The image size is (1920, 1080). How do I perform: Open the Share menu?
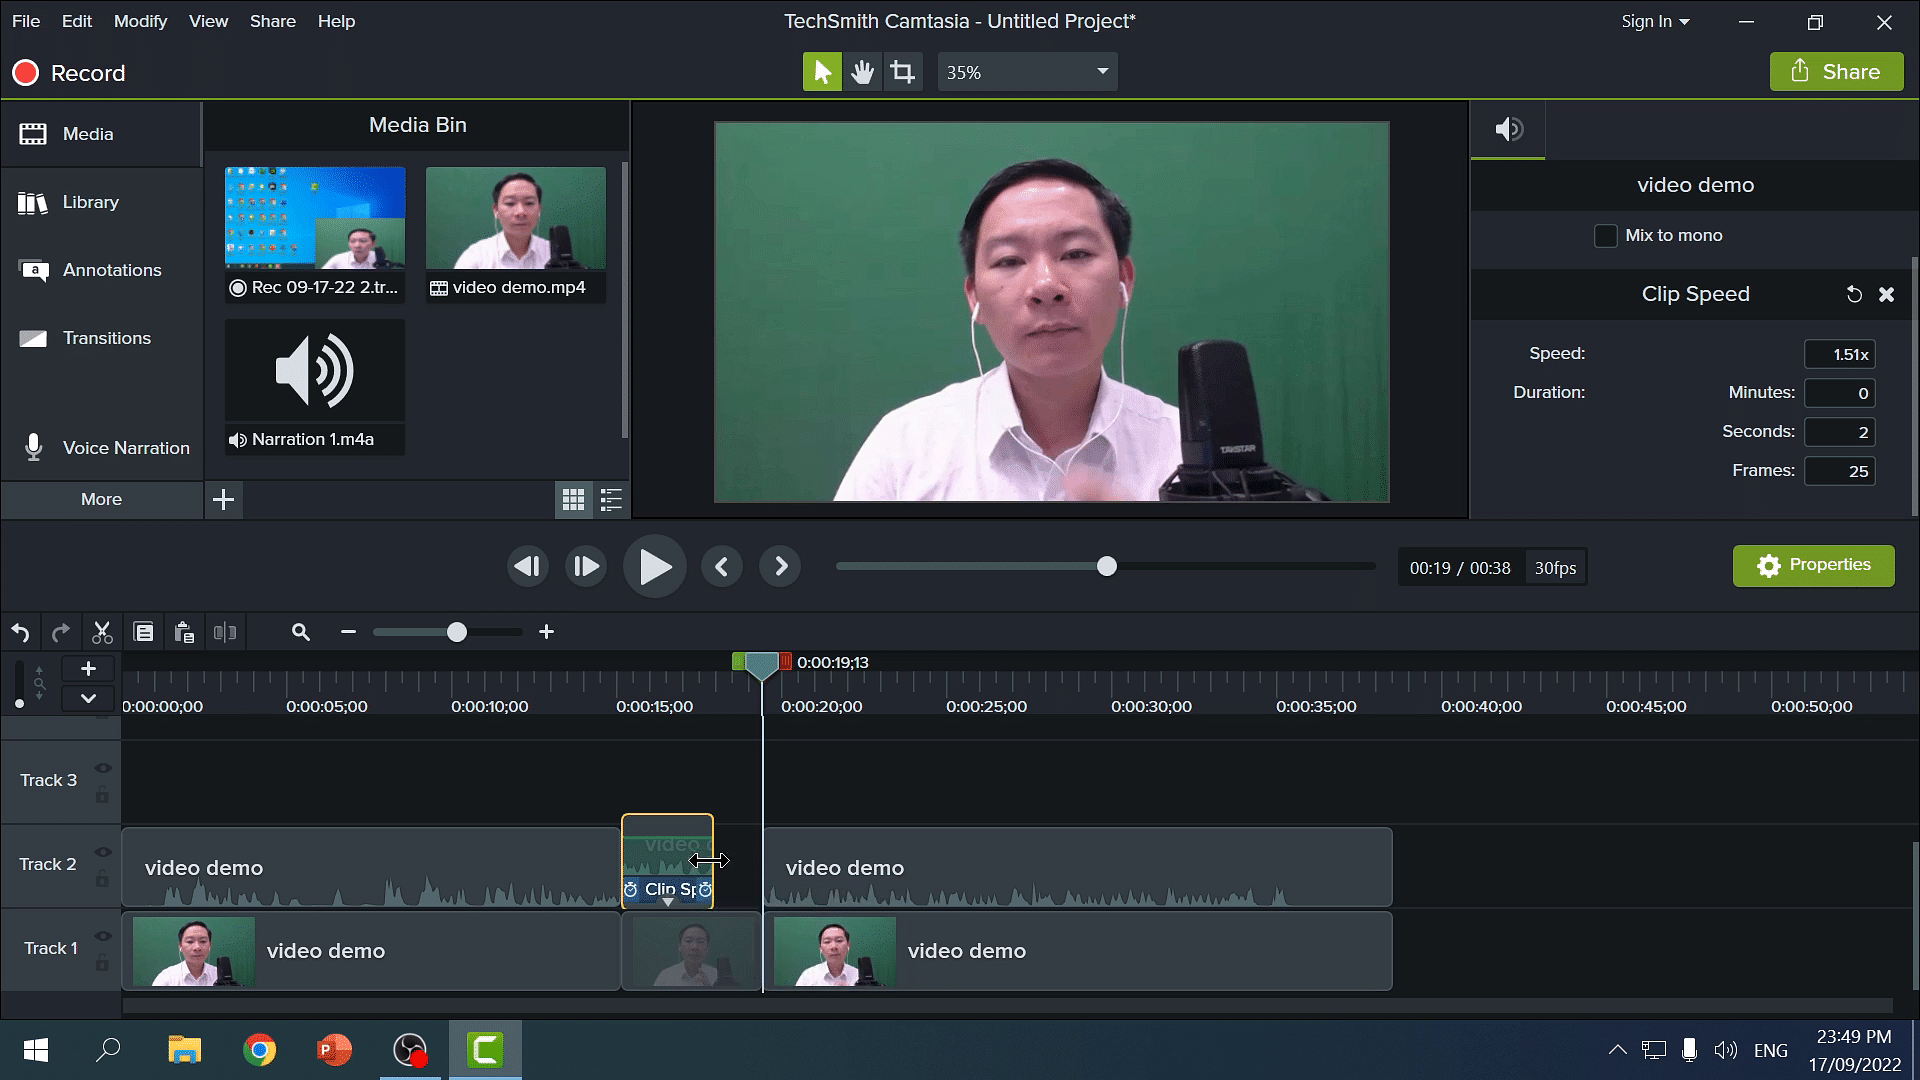coord(272,21)
